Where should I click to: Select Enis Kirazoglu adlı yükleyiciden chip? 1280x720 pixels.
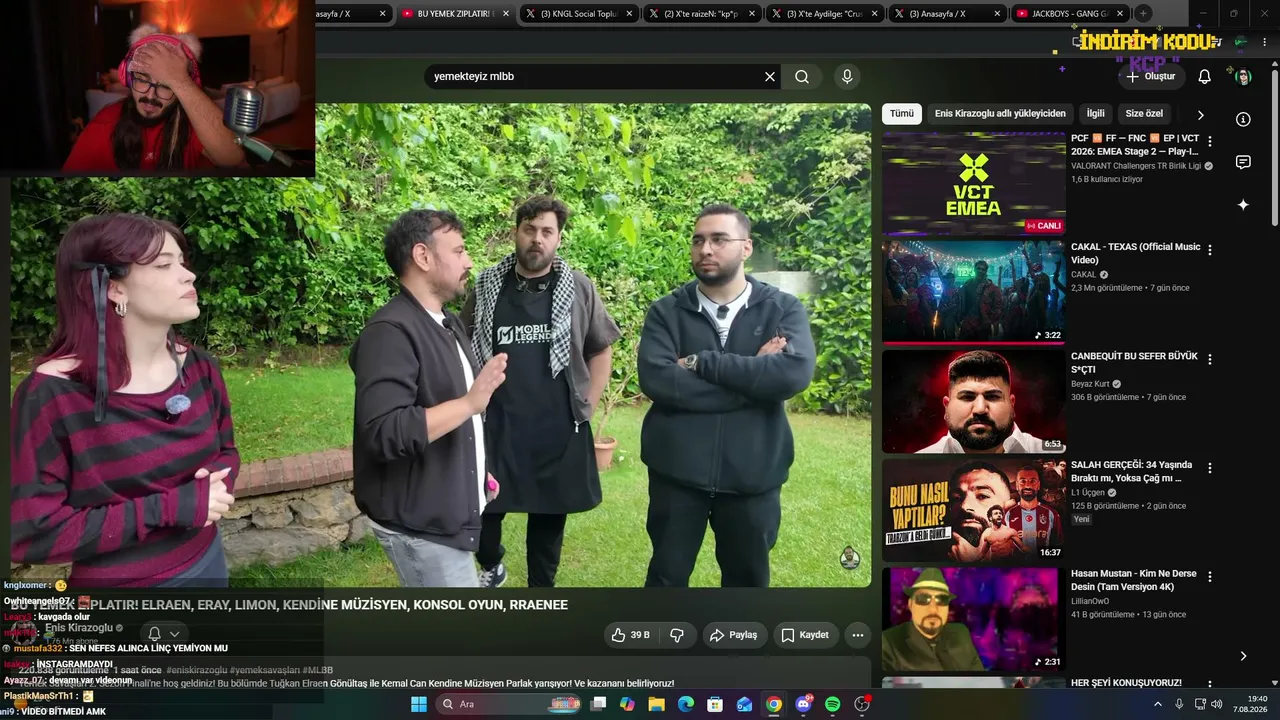pos(1000,114)
